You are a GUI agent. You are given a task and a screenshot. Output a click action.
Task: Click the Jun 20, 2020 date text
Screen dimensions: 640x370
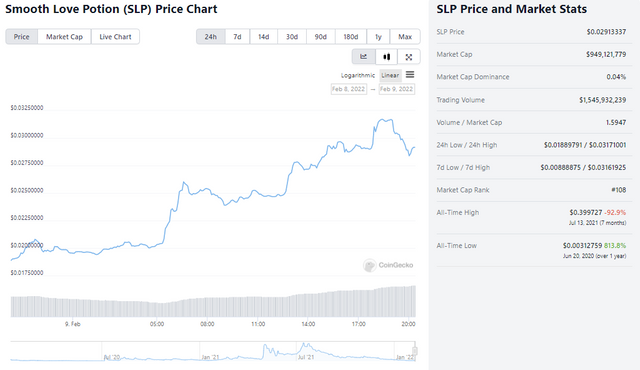[577, 256]
